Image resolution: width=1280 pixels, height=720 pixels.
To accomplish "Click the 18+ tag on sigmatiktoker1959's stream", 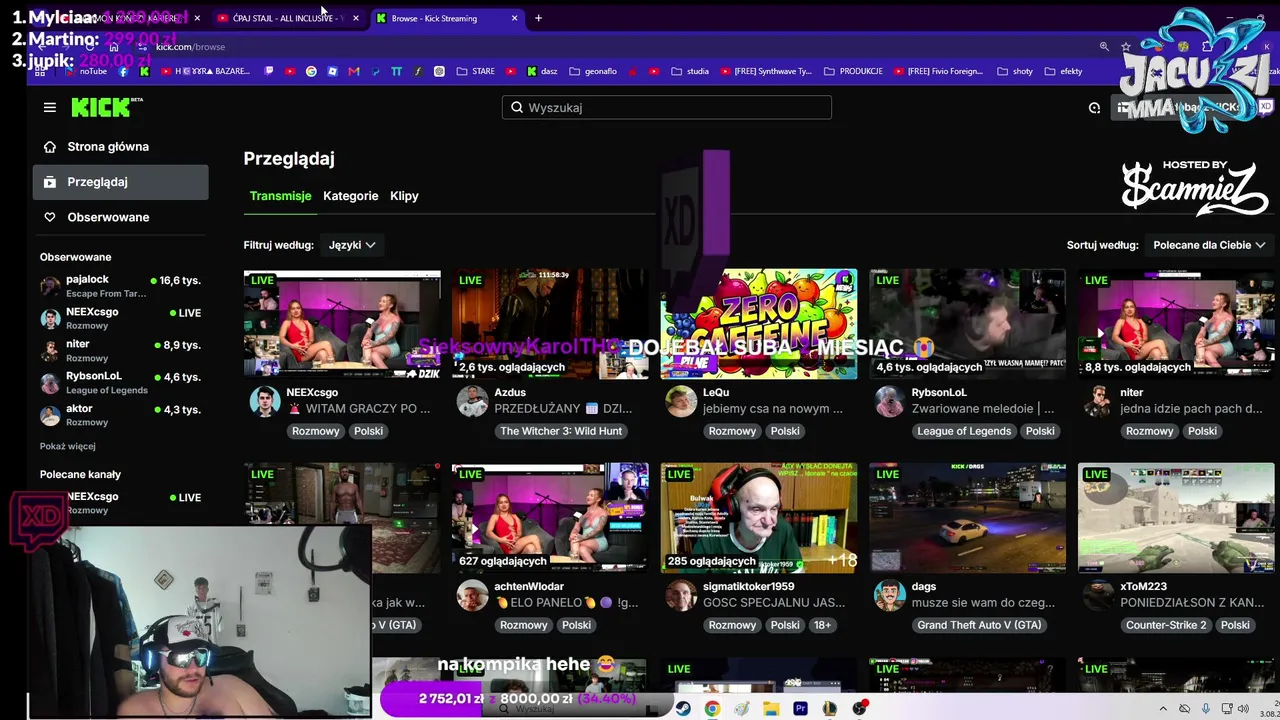I will (x=822, y=625).
